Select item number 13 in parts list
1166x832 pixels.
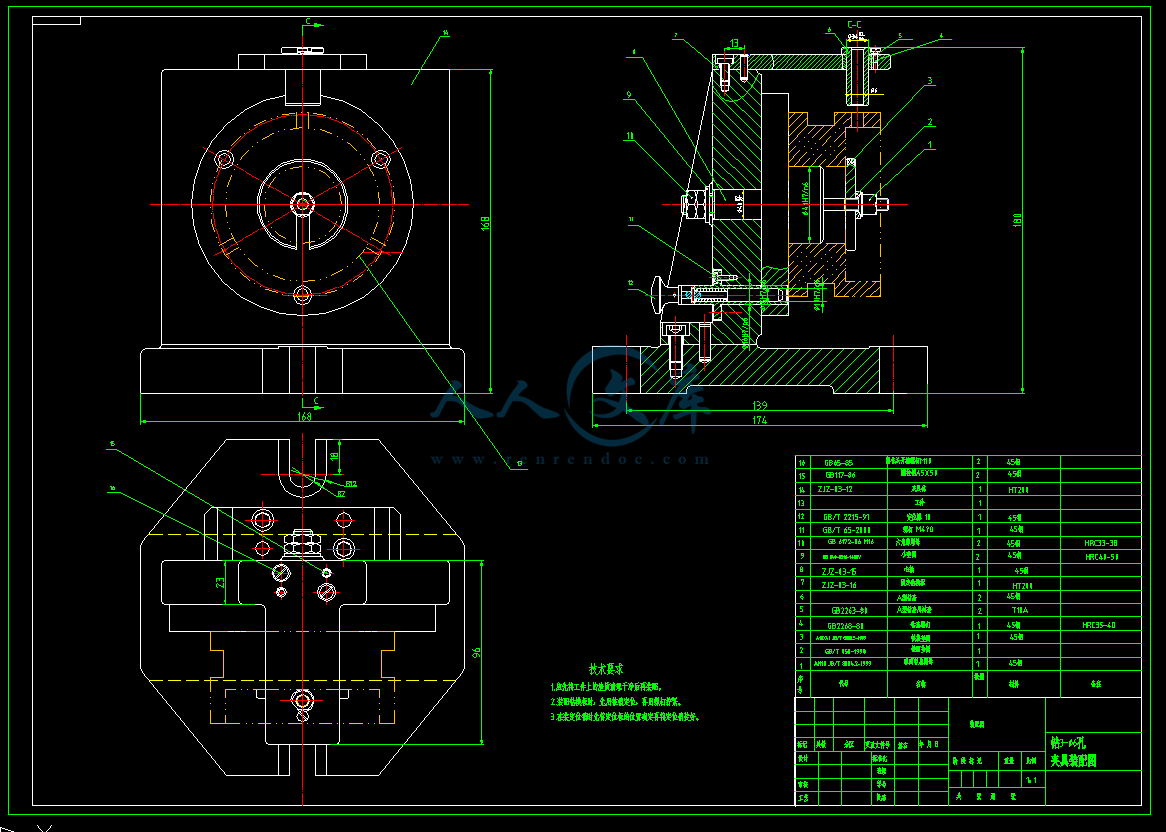click(802, 503)
